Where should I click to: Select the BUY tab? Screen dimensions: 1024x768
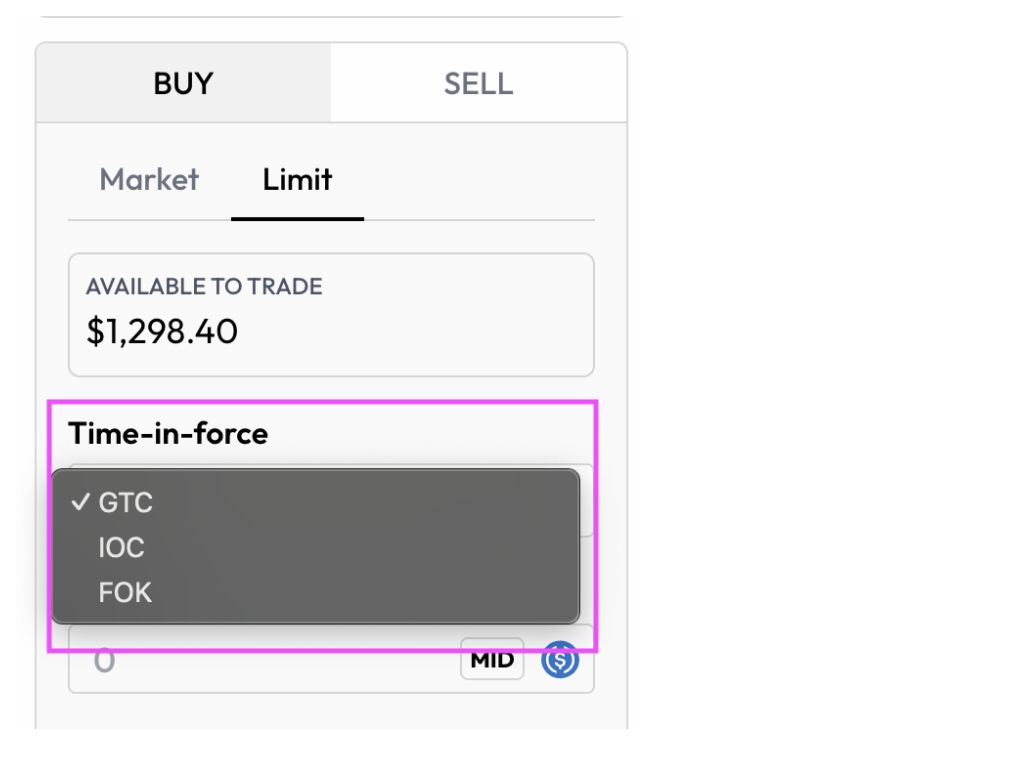(183, 83)
